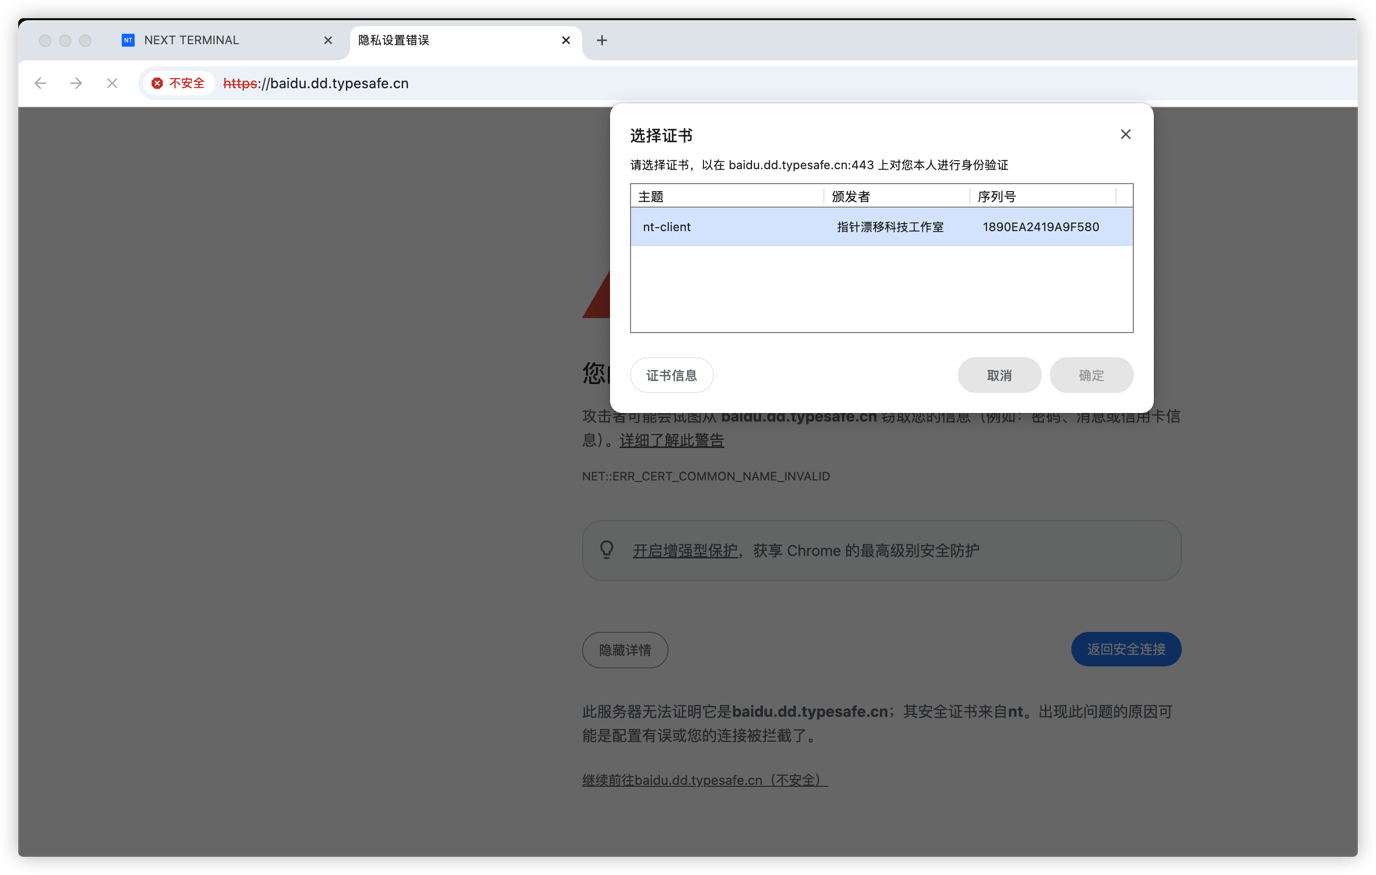Close the 选择证书 dialog with X icon

point(1125,134)
